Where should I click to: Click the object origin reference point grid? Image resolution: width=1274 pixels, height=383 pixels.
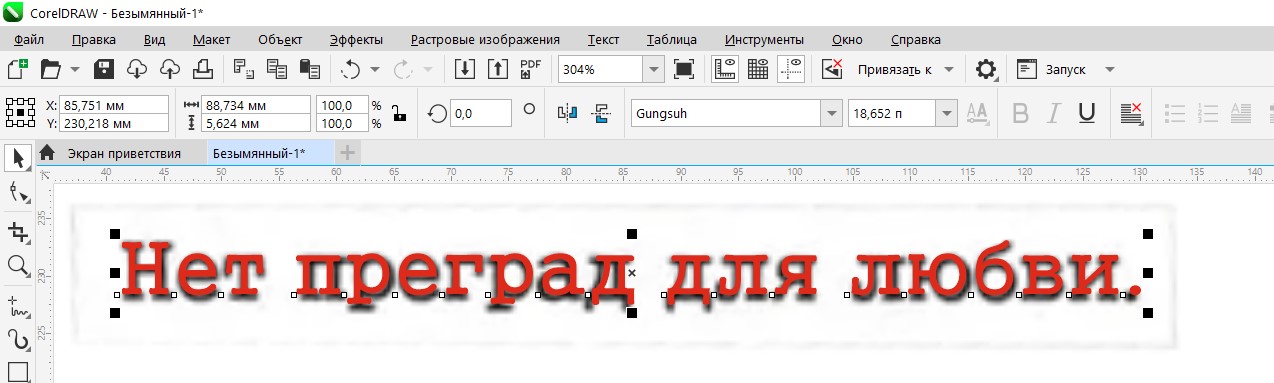click(20, 113)
